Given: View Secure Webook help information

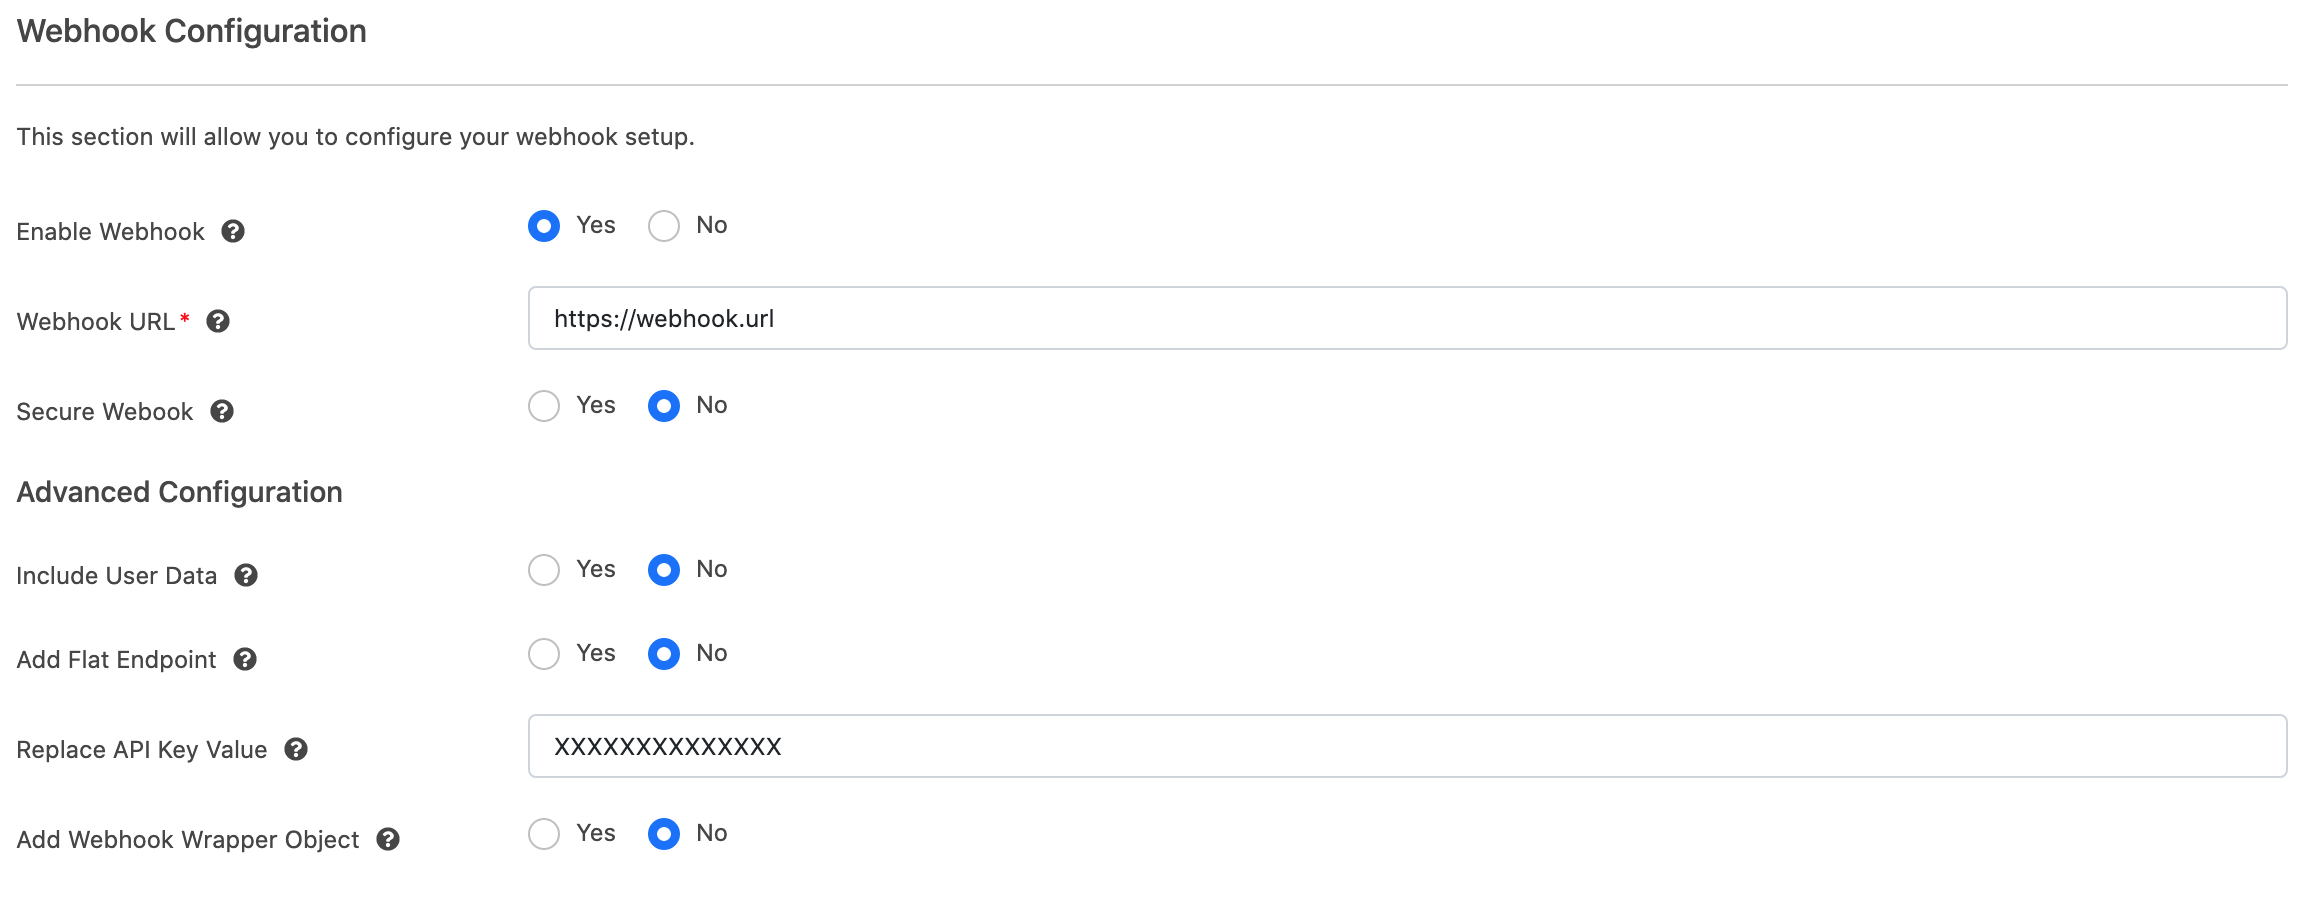Looking at the screenshot, I should point(224,412).
